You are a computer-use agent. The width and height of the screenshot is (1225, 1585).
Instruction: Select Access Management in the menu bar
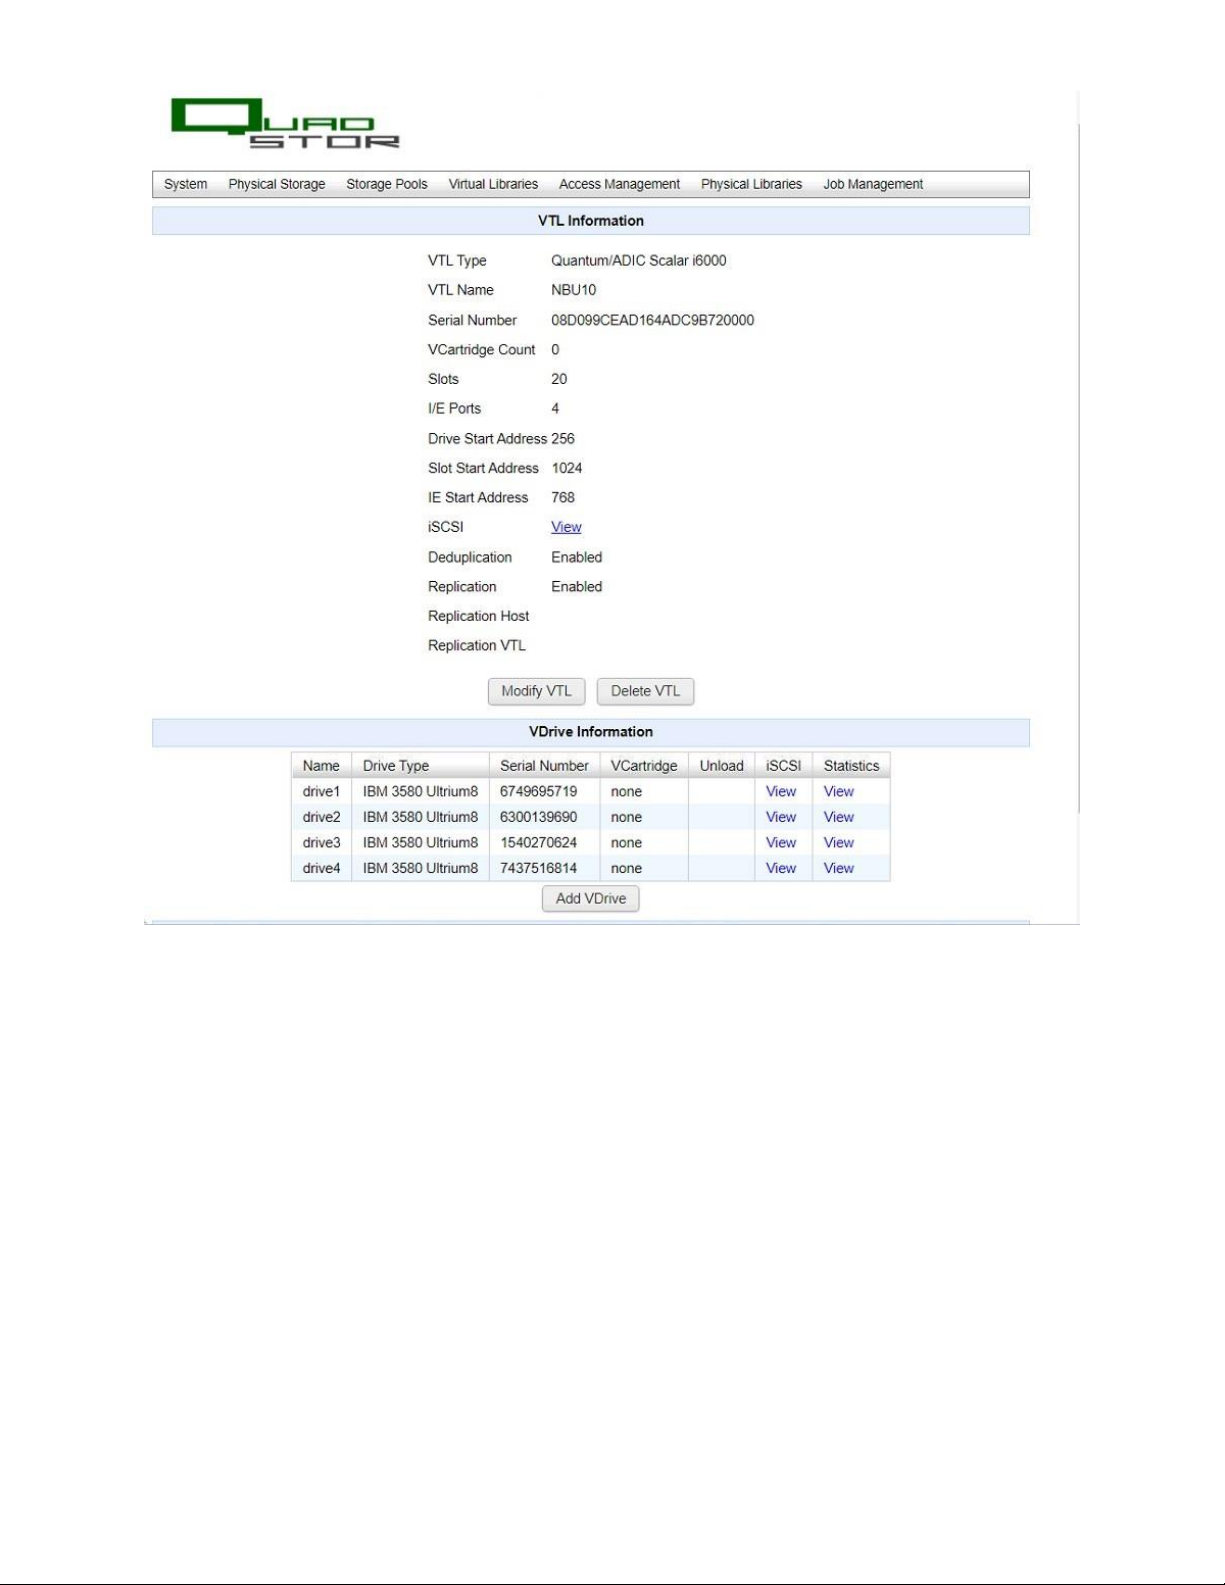pyautogui.click(x=619, y=184)
